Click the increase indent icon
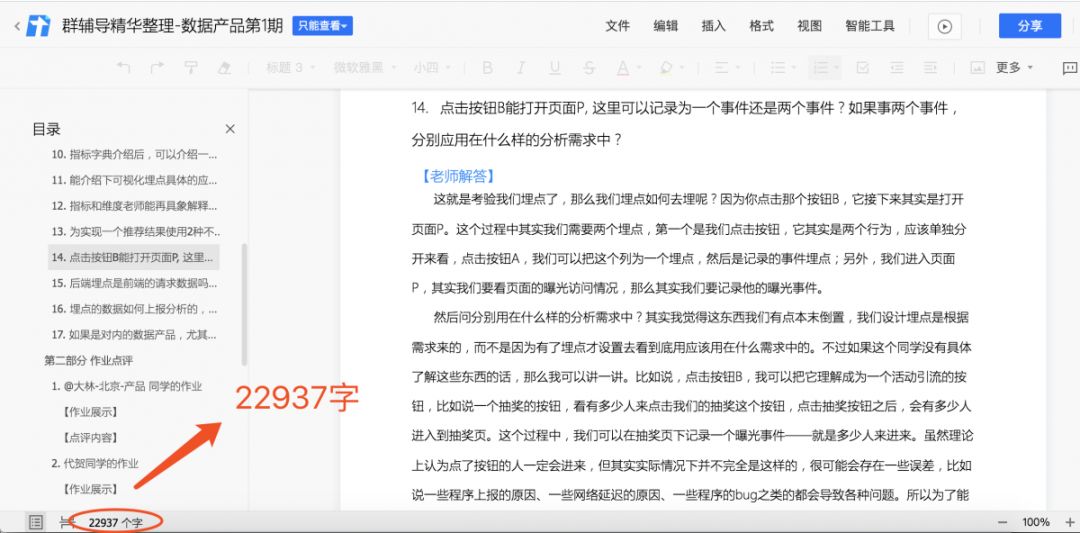 (x=930, y=67)
